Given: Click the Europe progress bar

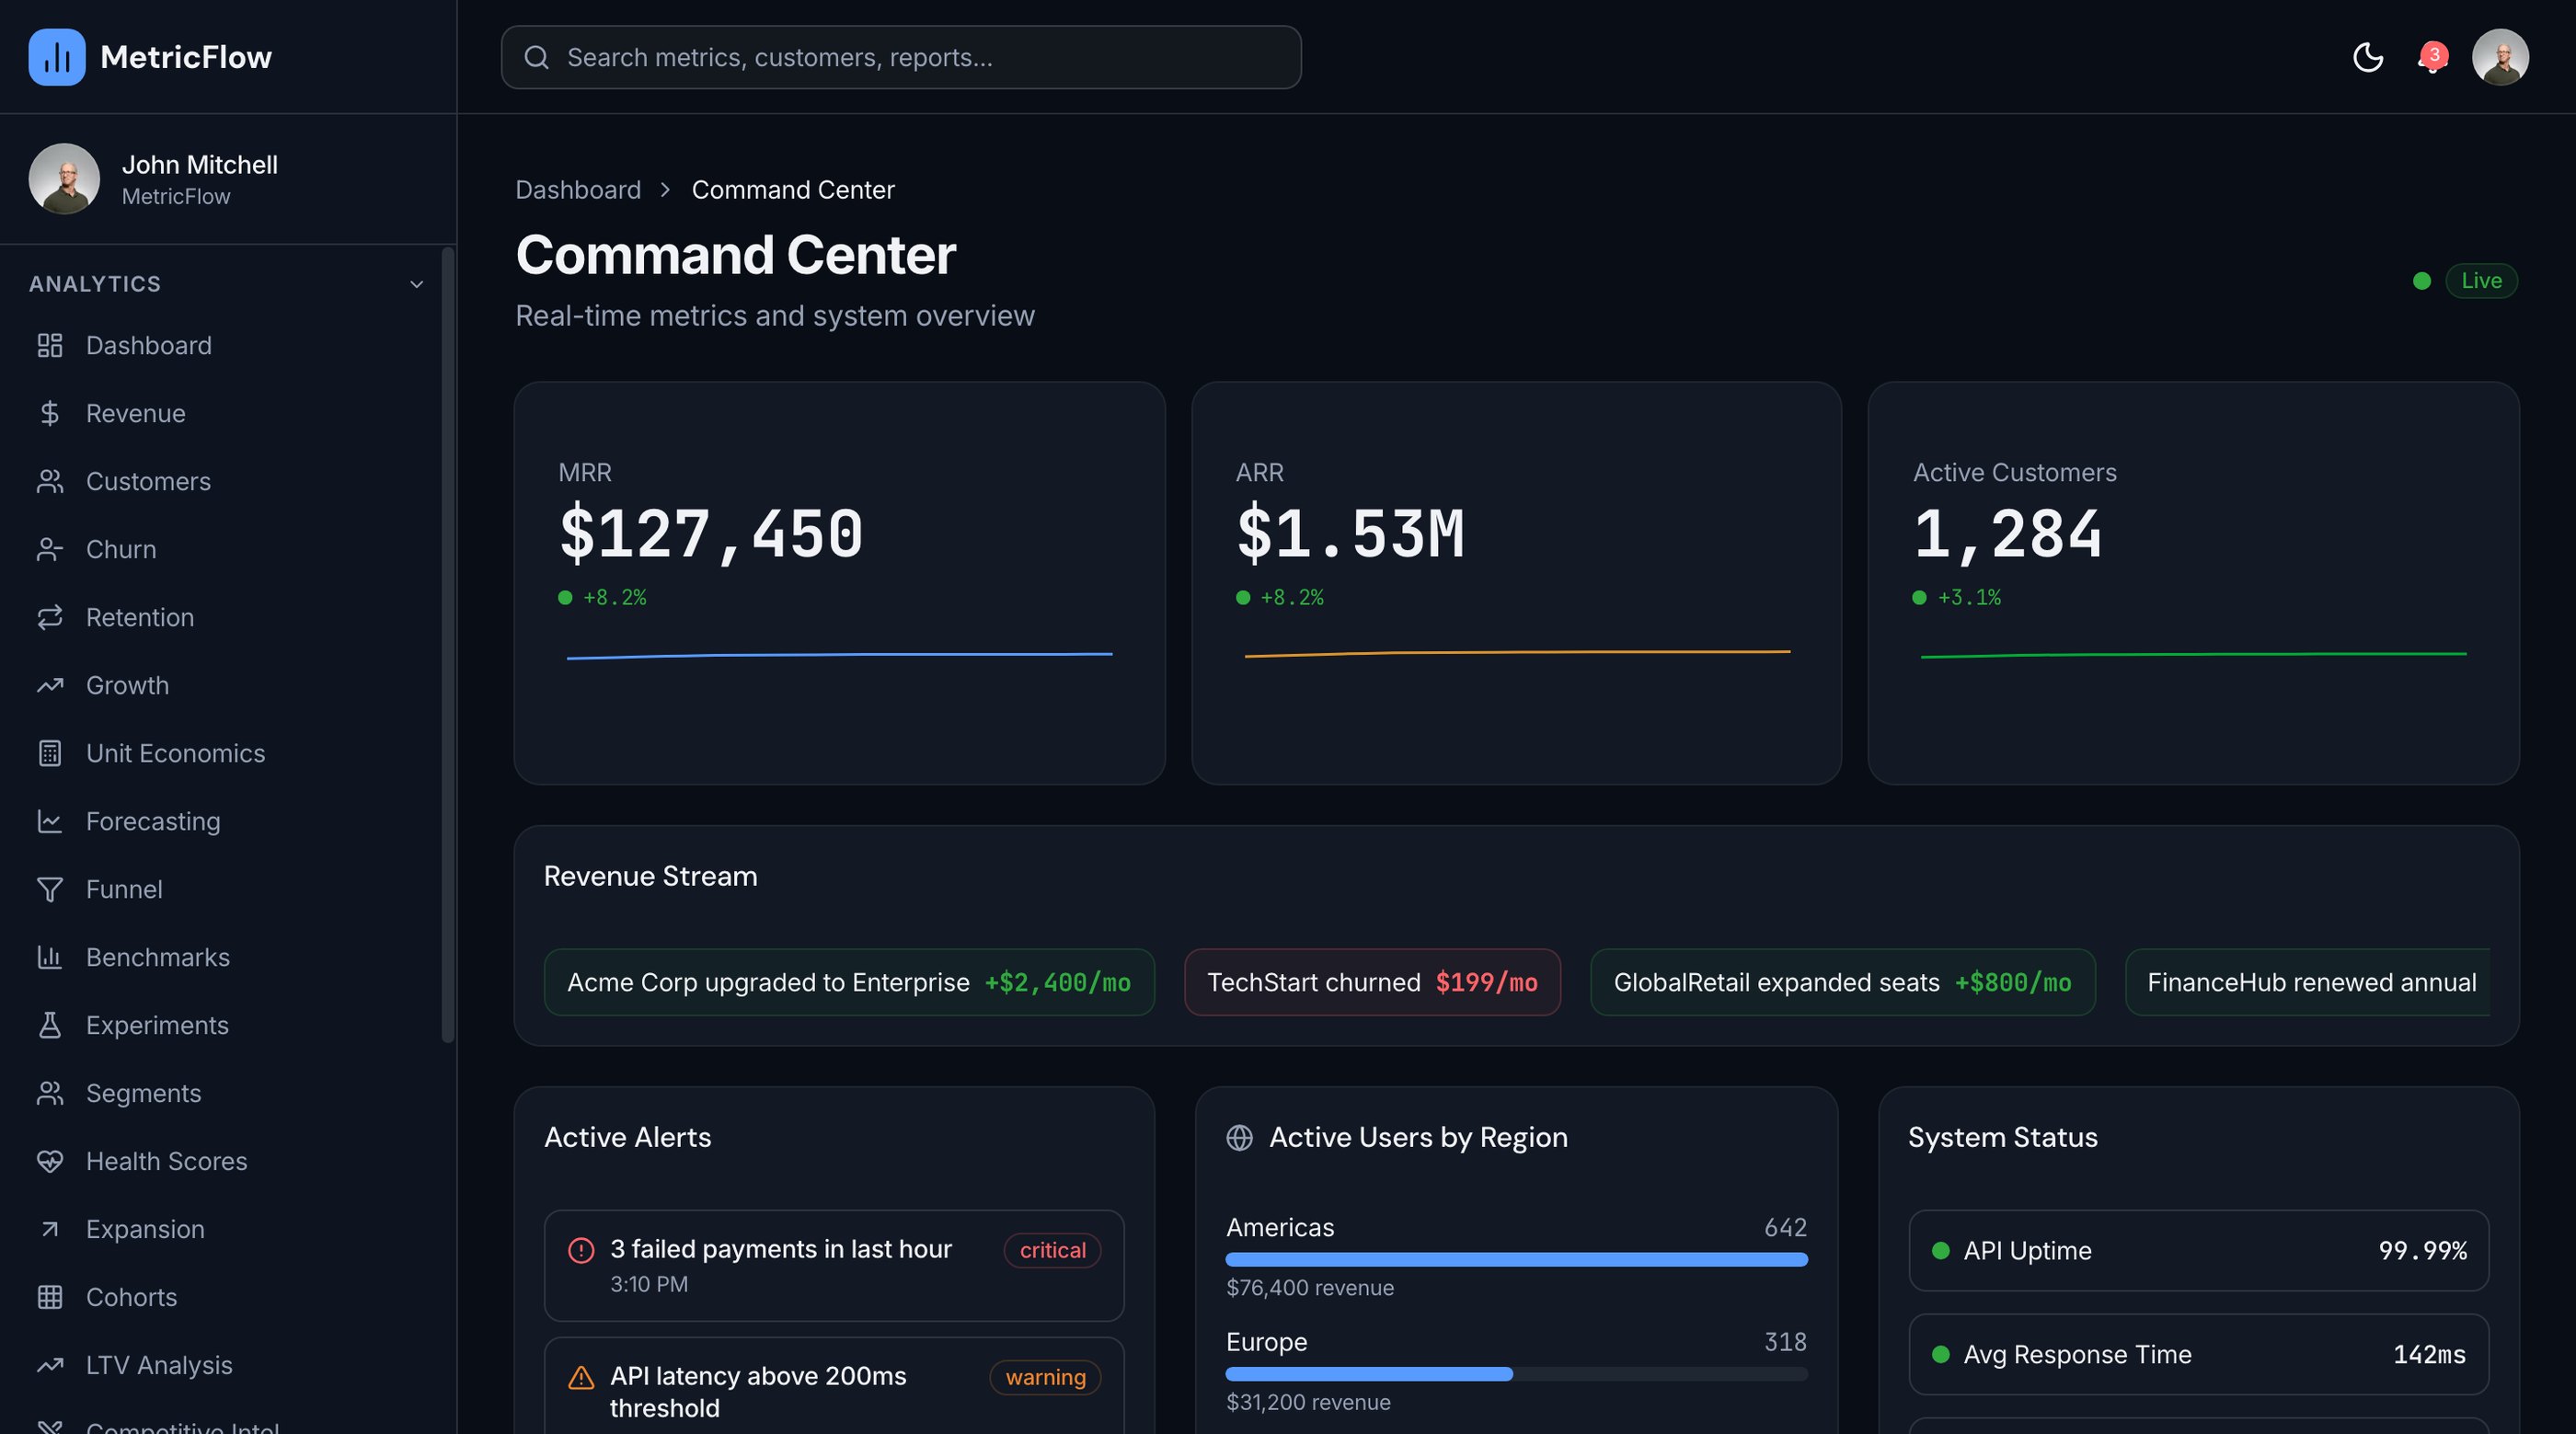Looking at the screenshot, I should 1516,1375.
